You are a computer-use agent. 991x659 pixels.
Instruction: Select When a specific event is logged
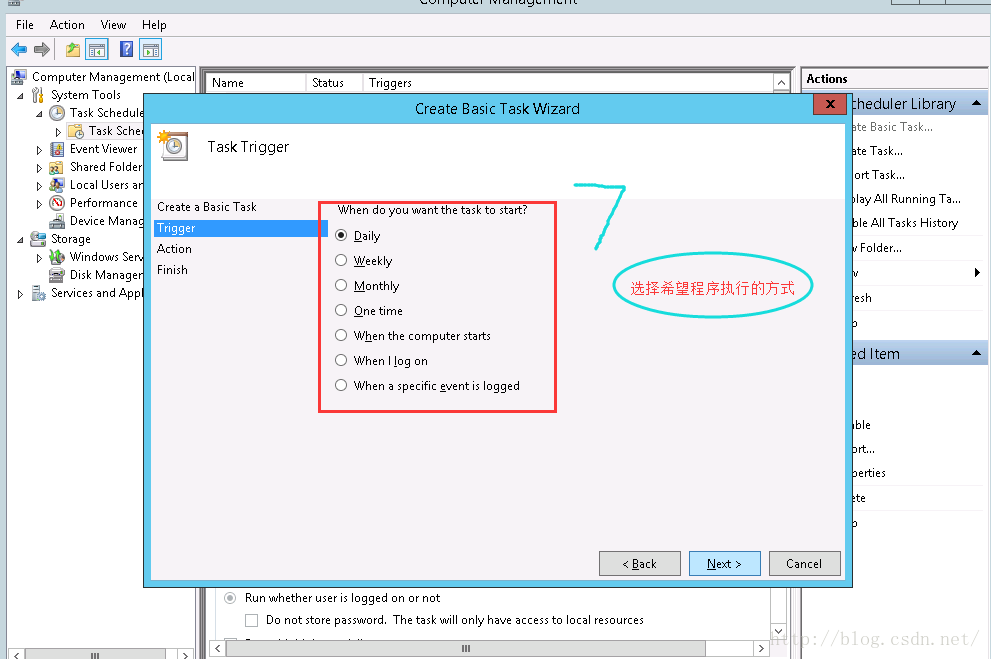(341, 385)
